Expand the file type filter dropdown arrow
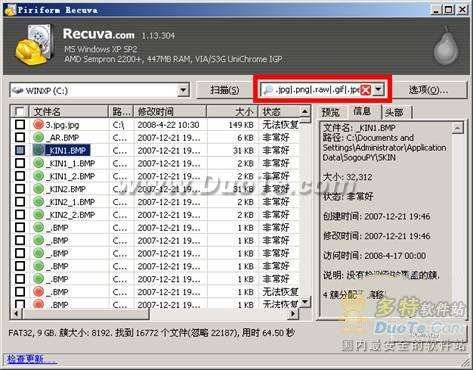Screen dimensions: 473x370 click(x=378, y=90)
